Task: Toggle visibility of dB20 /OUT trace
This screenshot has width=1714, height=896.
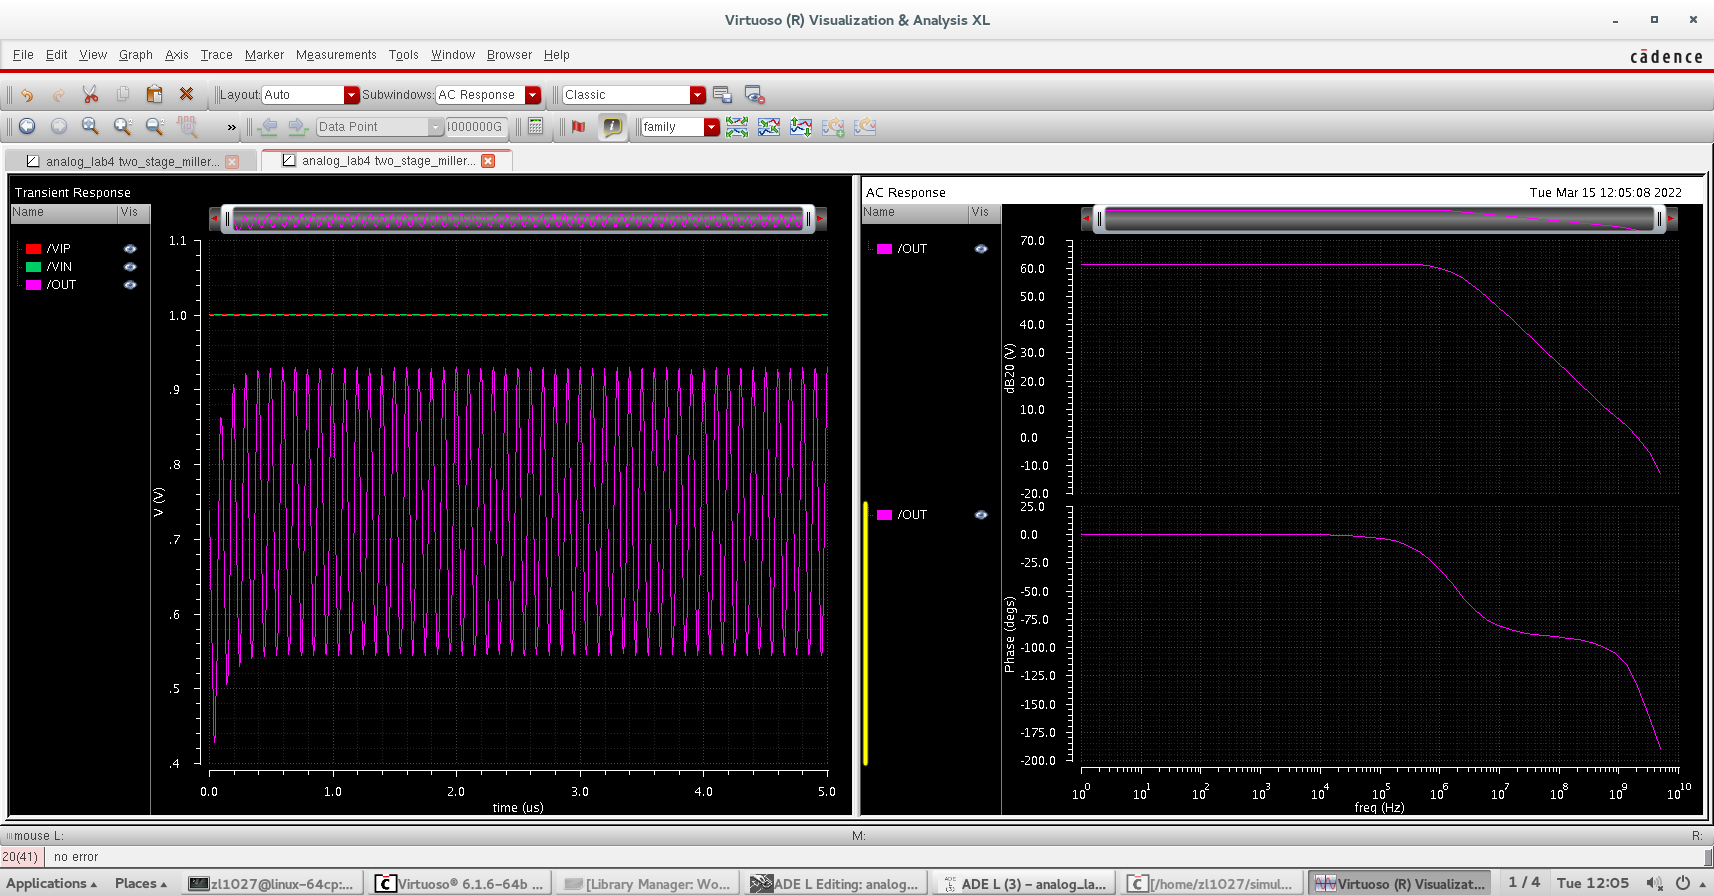Action: coord(981,249)
